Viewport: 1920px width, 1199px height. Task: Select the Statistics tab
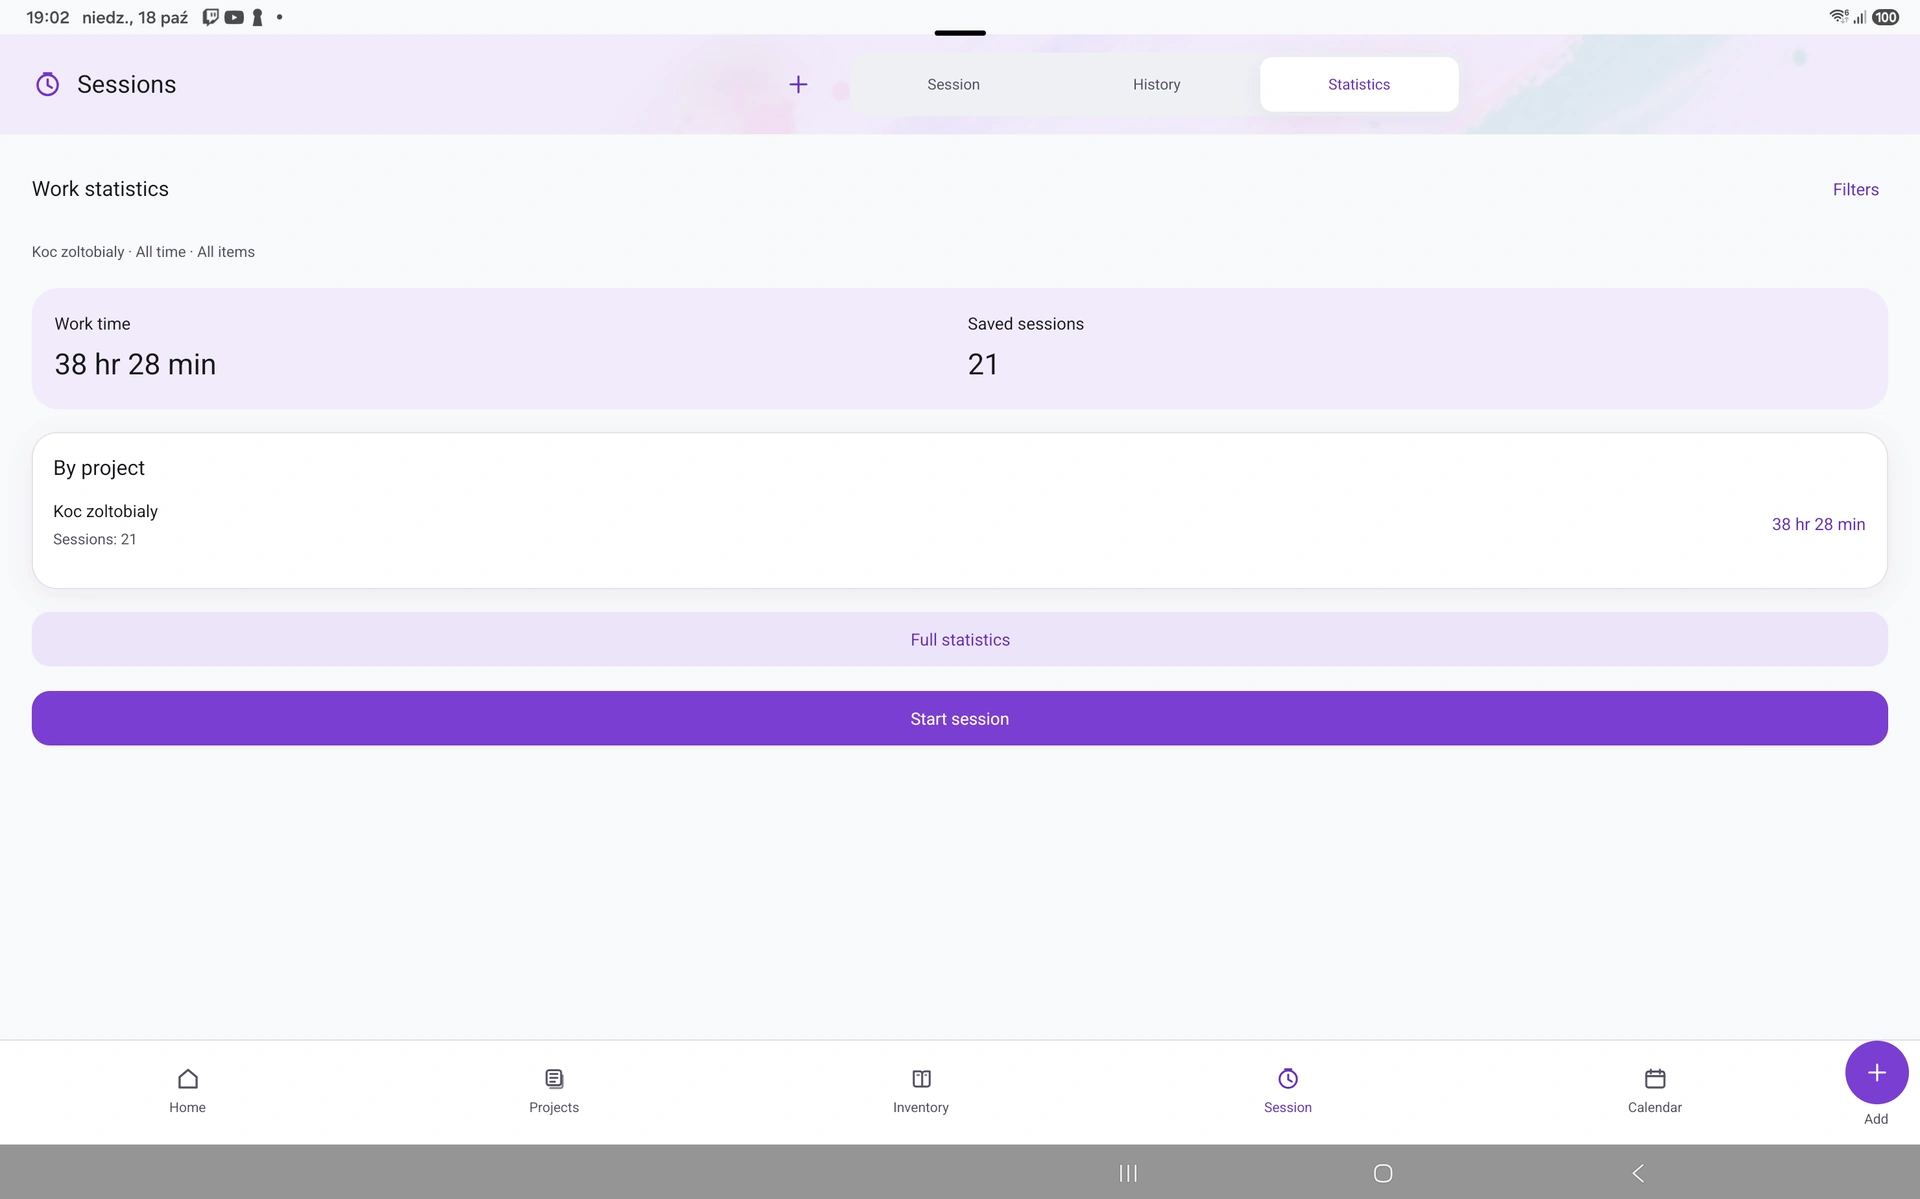pyautogui.click(x=1358, y=84)
